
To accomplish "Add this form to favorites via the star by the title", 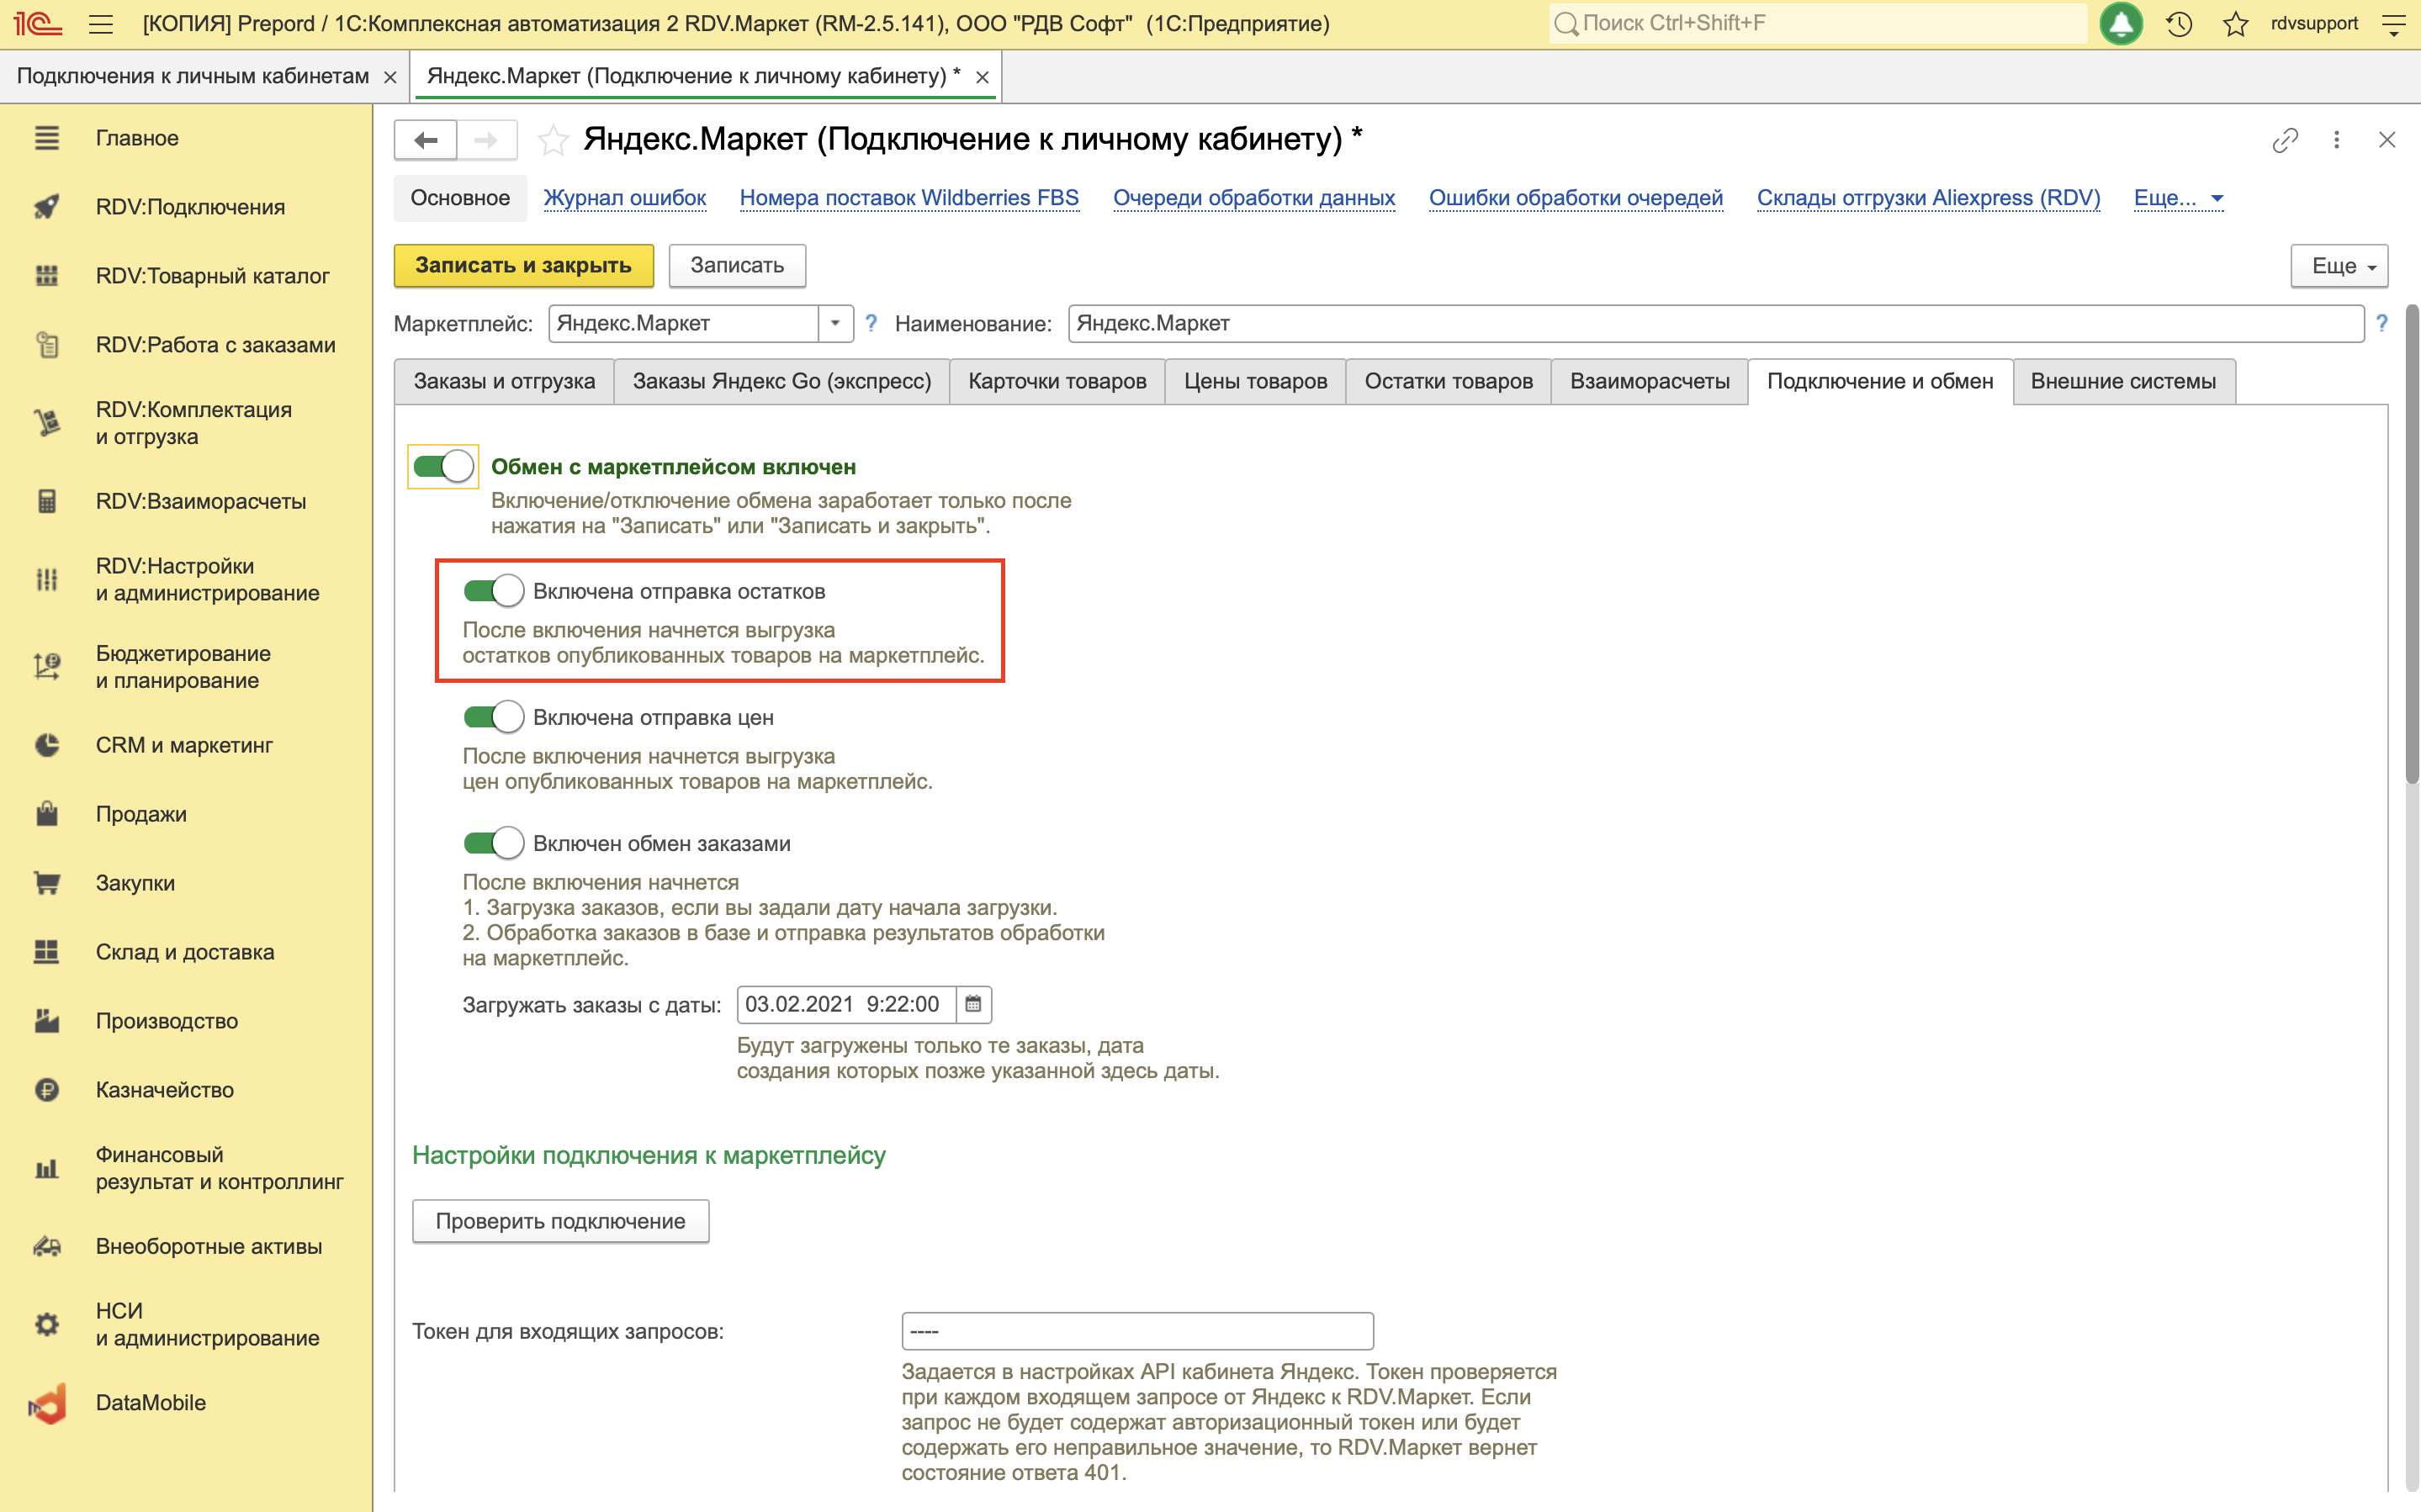I will pos(552,140).
